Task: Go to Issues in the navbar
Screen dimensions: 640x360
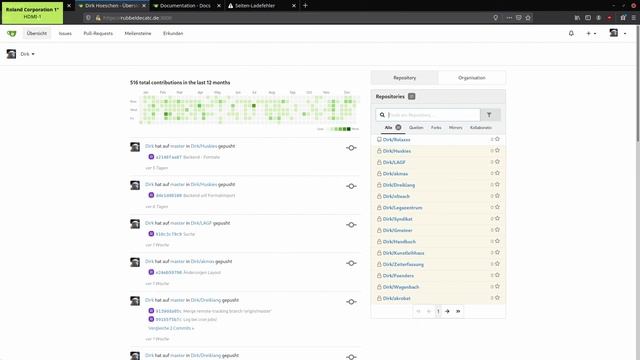Action: pos(65,33)
